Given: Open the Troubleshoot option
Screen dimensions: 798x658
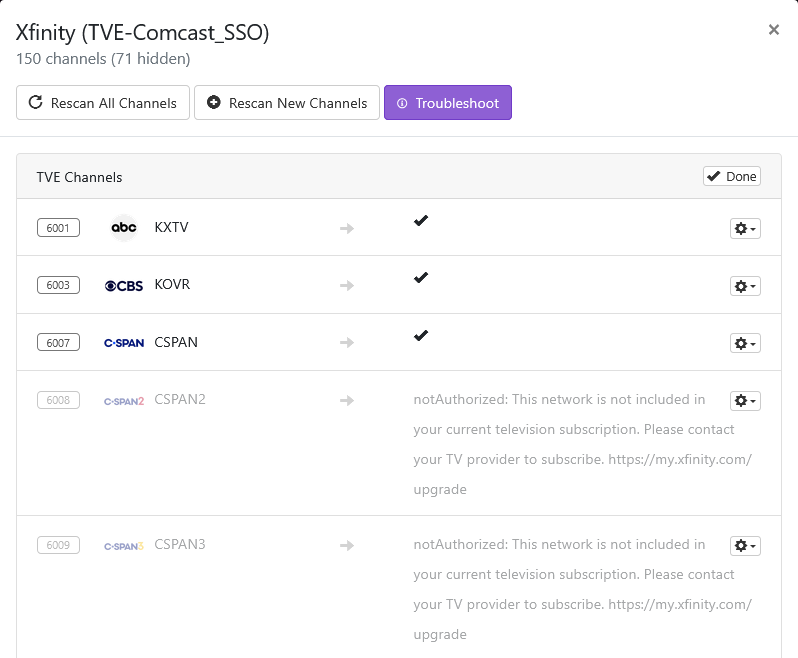Looking at the screenshot, I should click(447, 103).
